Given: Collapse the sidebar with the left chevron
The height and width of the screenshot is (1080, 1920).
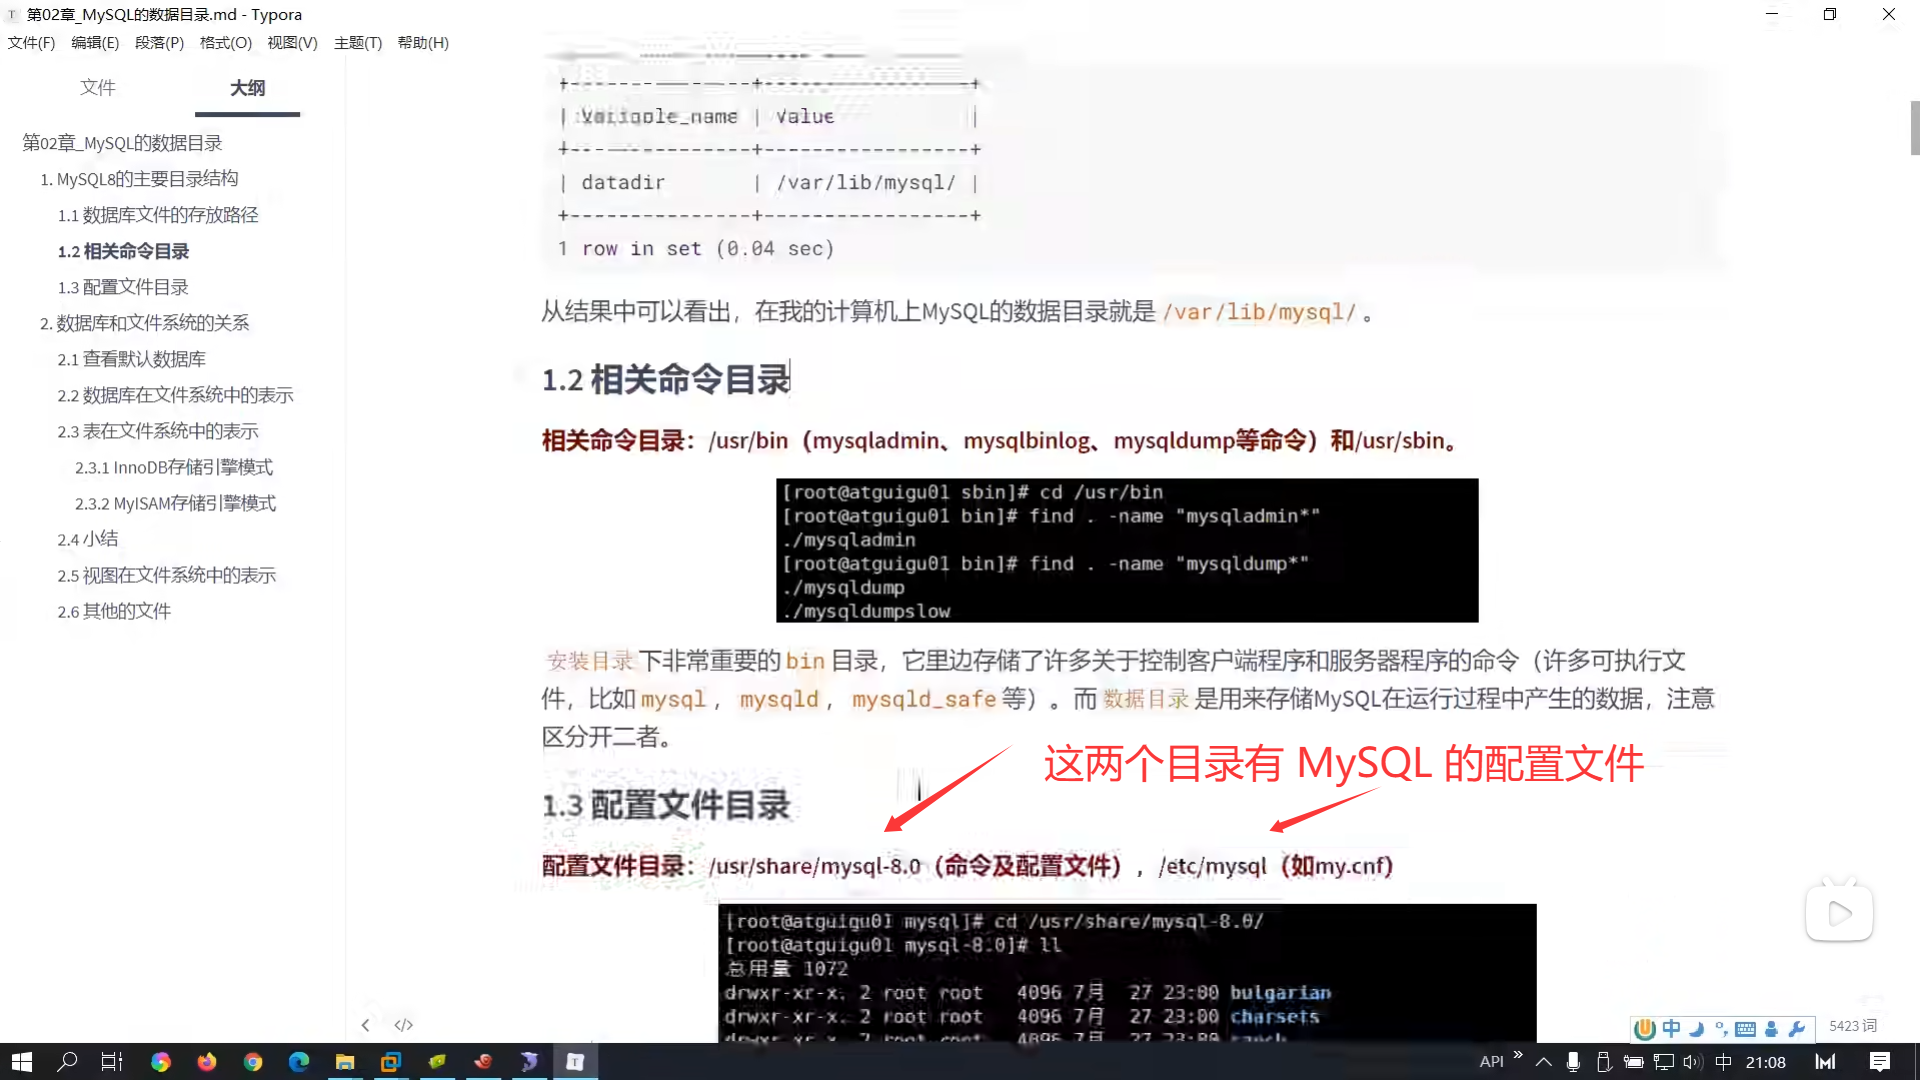Looking at the screenshot, I should pyautogui.click(x=366, y=1025).
